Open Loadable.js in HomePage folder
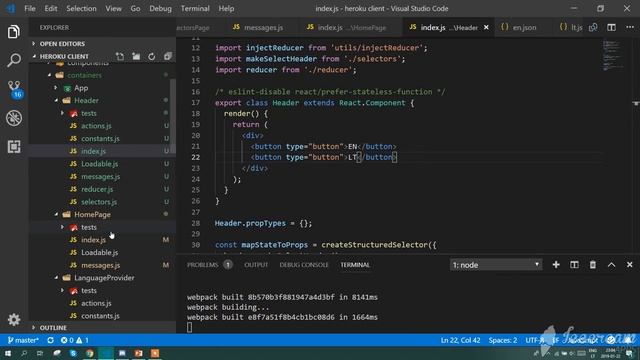 99,252
